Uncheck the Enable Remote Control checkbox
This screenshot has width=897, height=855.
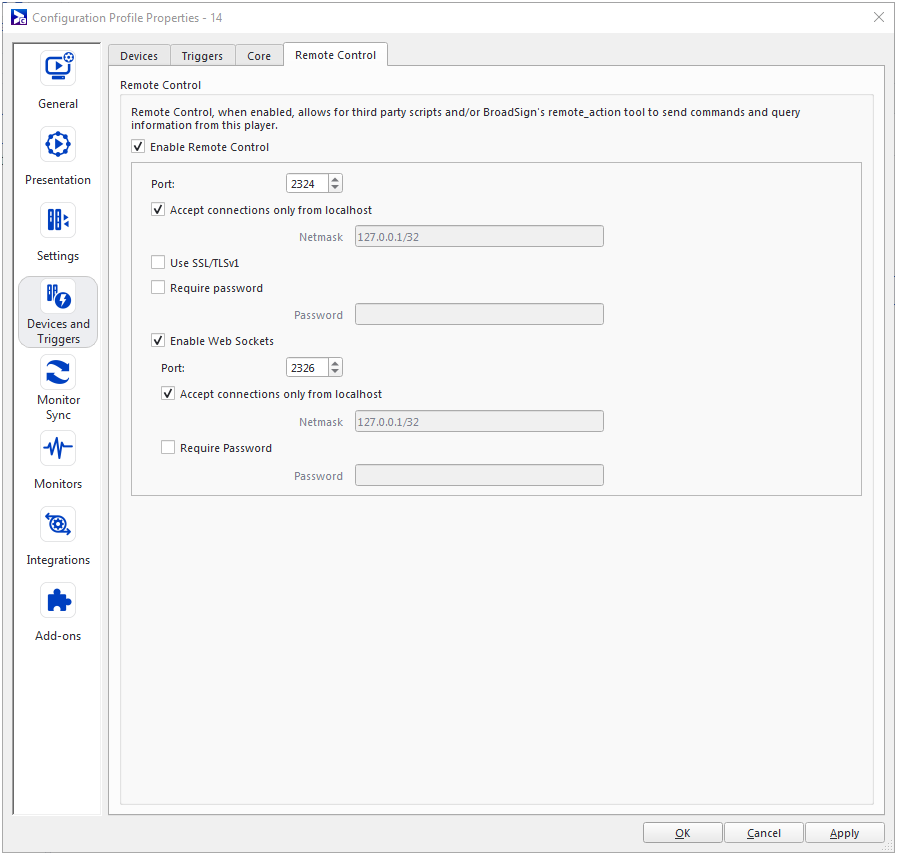click(138, 147)
